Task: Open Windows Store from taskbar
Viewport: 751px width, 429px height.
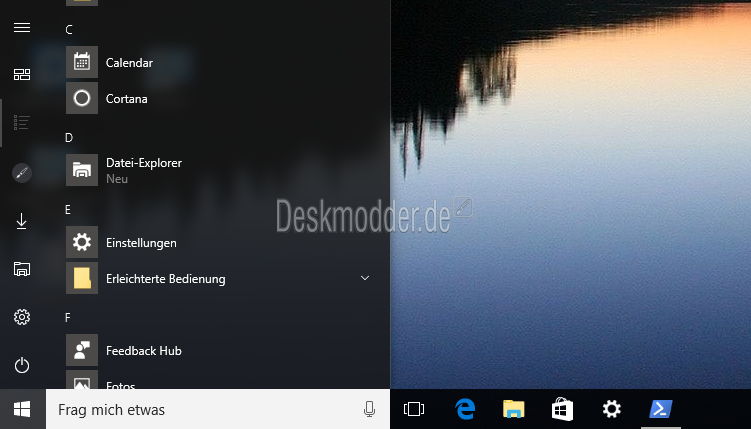Action: click(563, 409)
